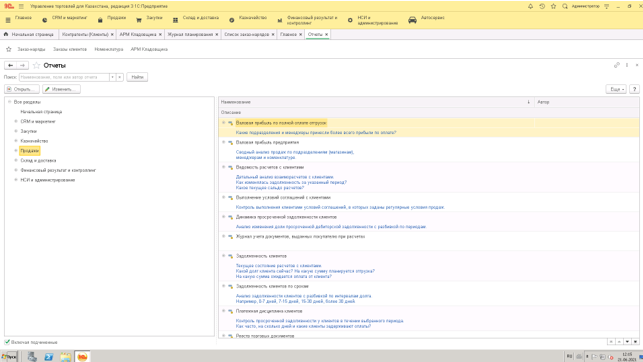This screenshot has width=643, height=362.
Task: Go back with the left arrow button
Action: [11, 65]
